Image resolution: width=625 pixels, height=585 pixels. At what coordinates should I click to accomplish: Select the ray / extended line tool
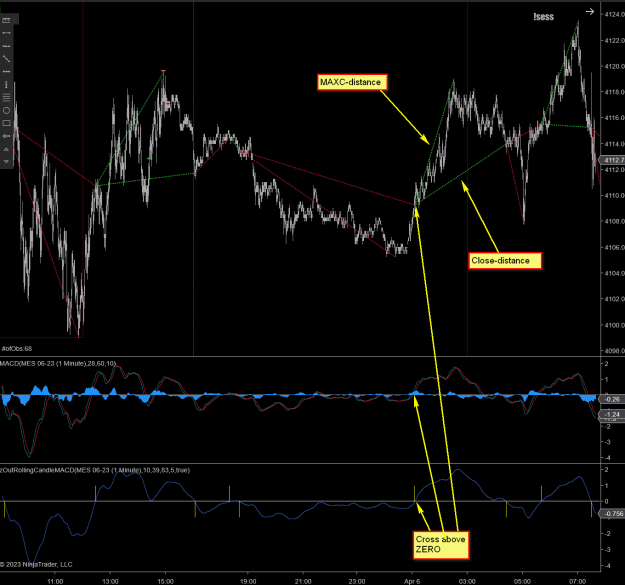click(x=6, y=46)
